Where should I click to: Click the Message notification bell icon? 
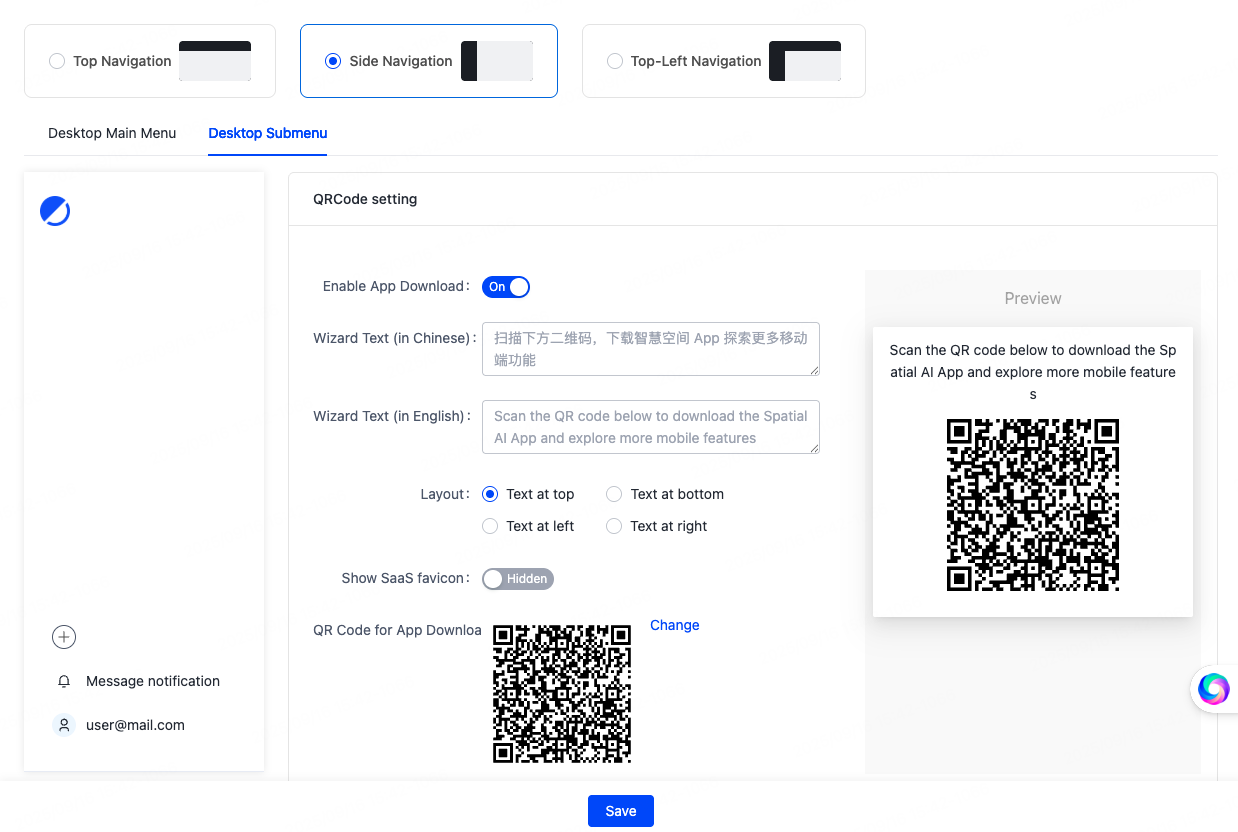(x=64, y=681)
